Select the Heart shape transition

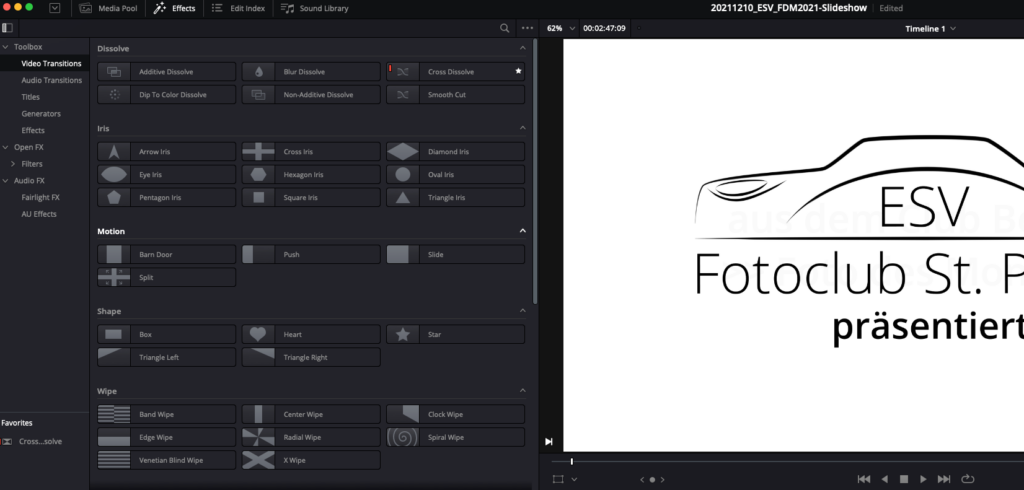point(311,335)
